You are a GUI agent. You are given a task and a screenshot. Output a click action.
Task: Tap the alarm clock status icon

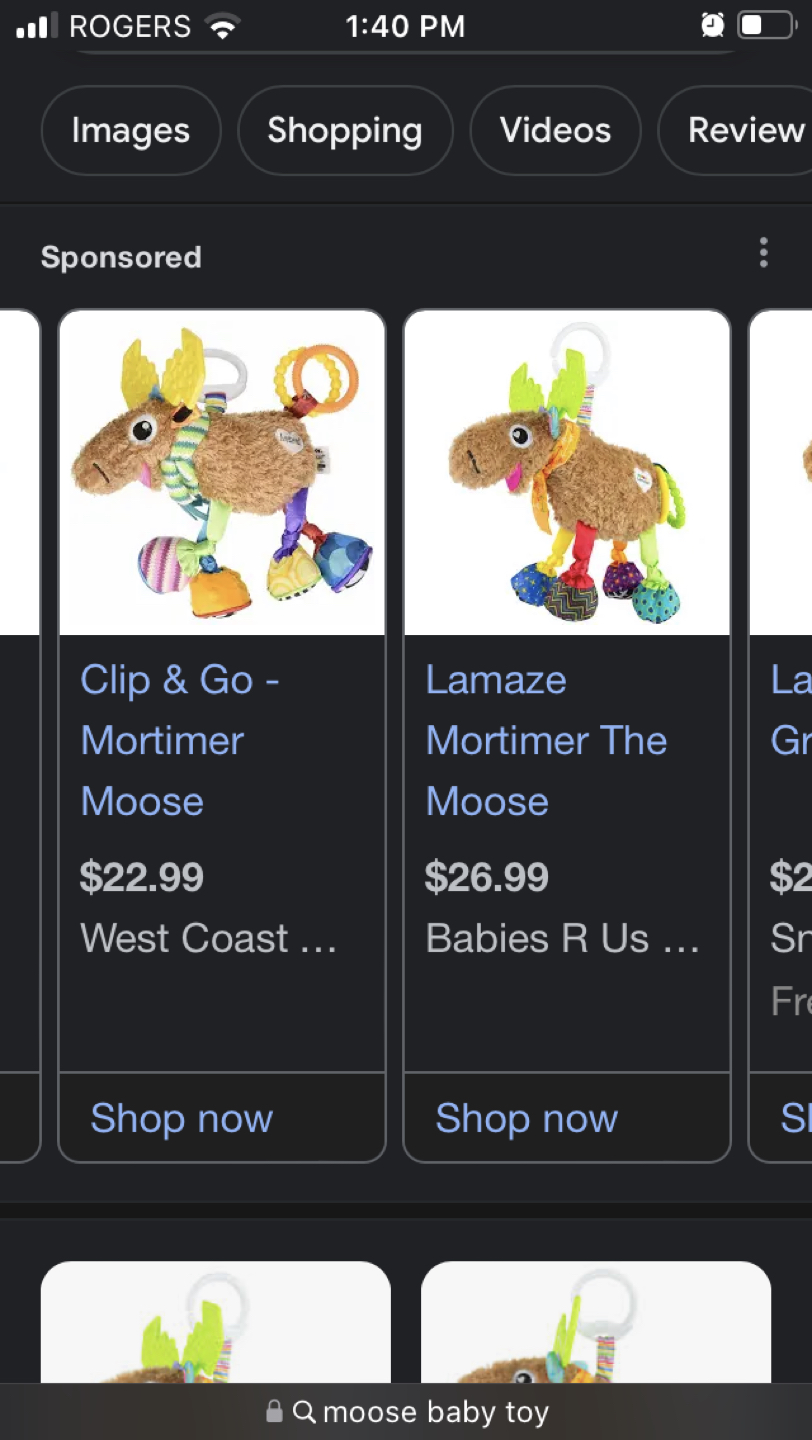(712, 25)
